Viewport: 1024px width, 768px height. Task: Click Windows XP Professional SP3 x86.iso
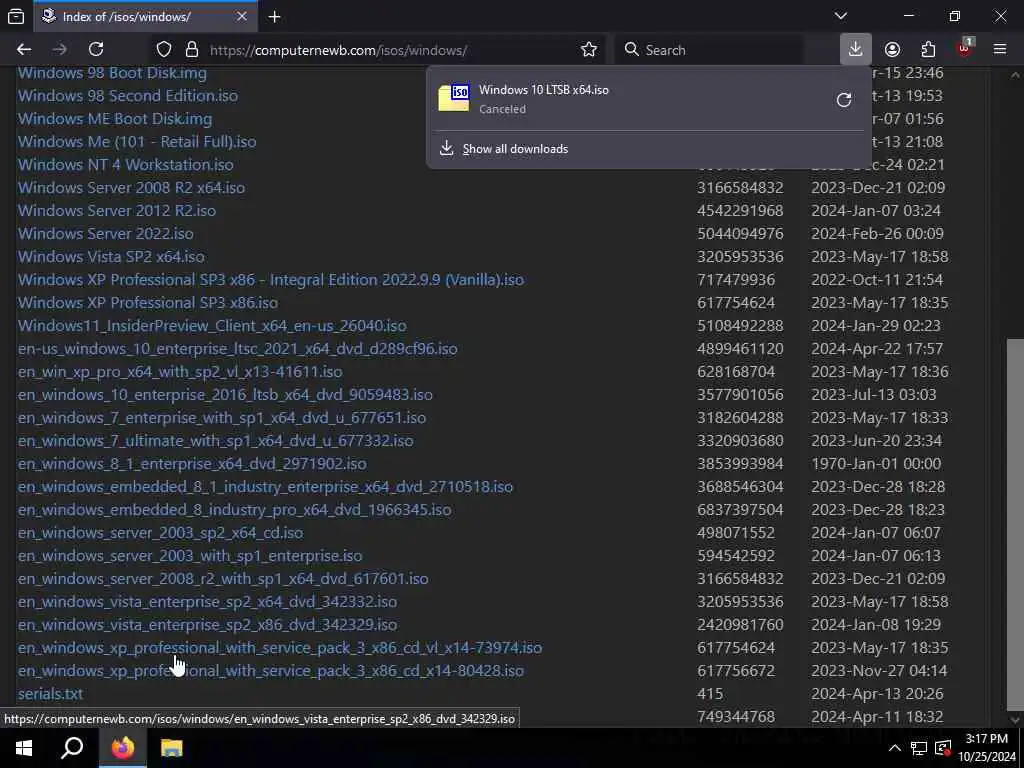point(148,302)
